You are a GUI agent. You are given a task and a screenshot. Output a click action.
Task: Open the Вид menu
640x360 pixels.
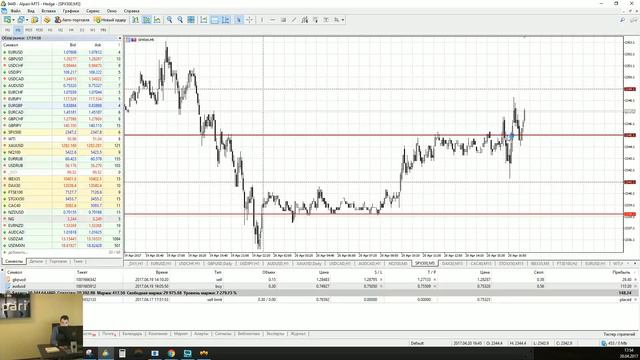pos(31,11)
